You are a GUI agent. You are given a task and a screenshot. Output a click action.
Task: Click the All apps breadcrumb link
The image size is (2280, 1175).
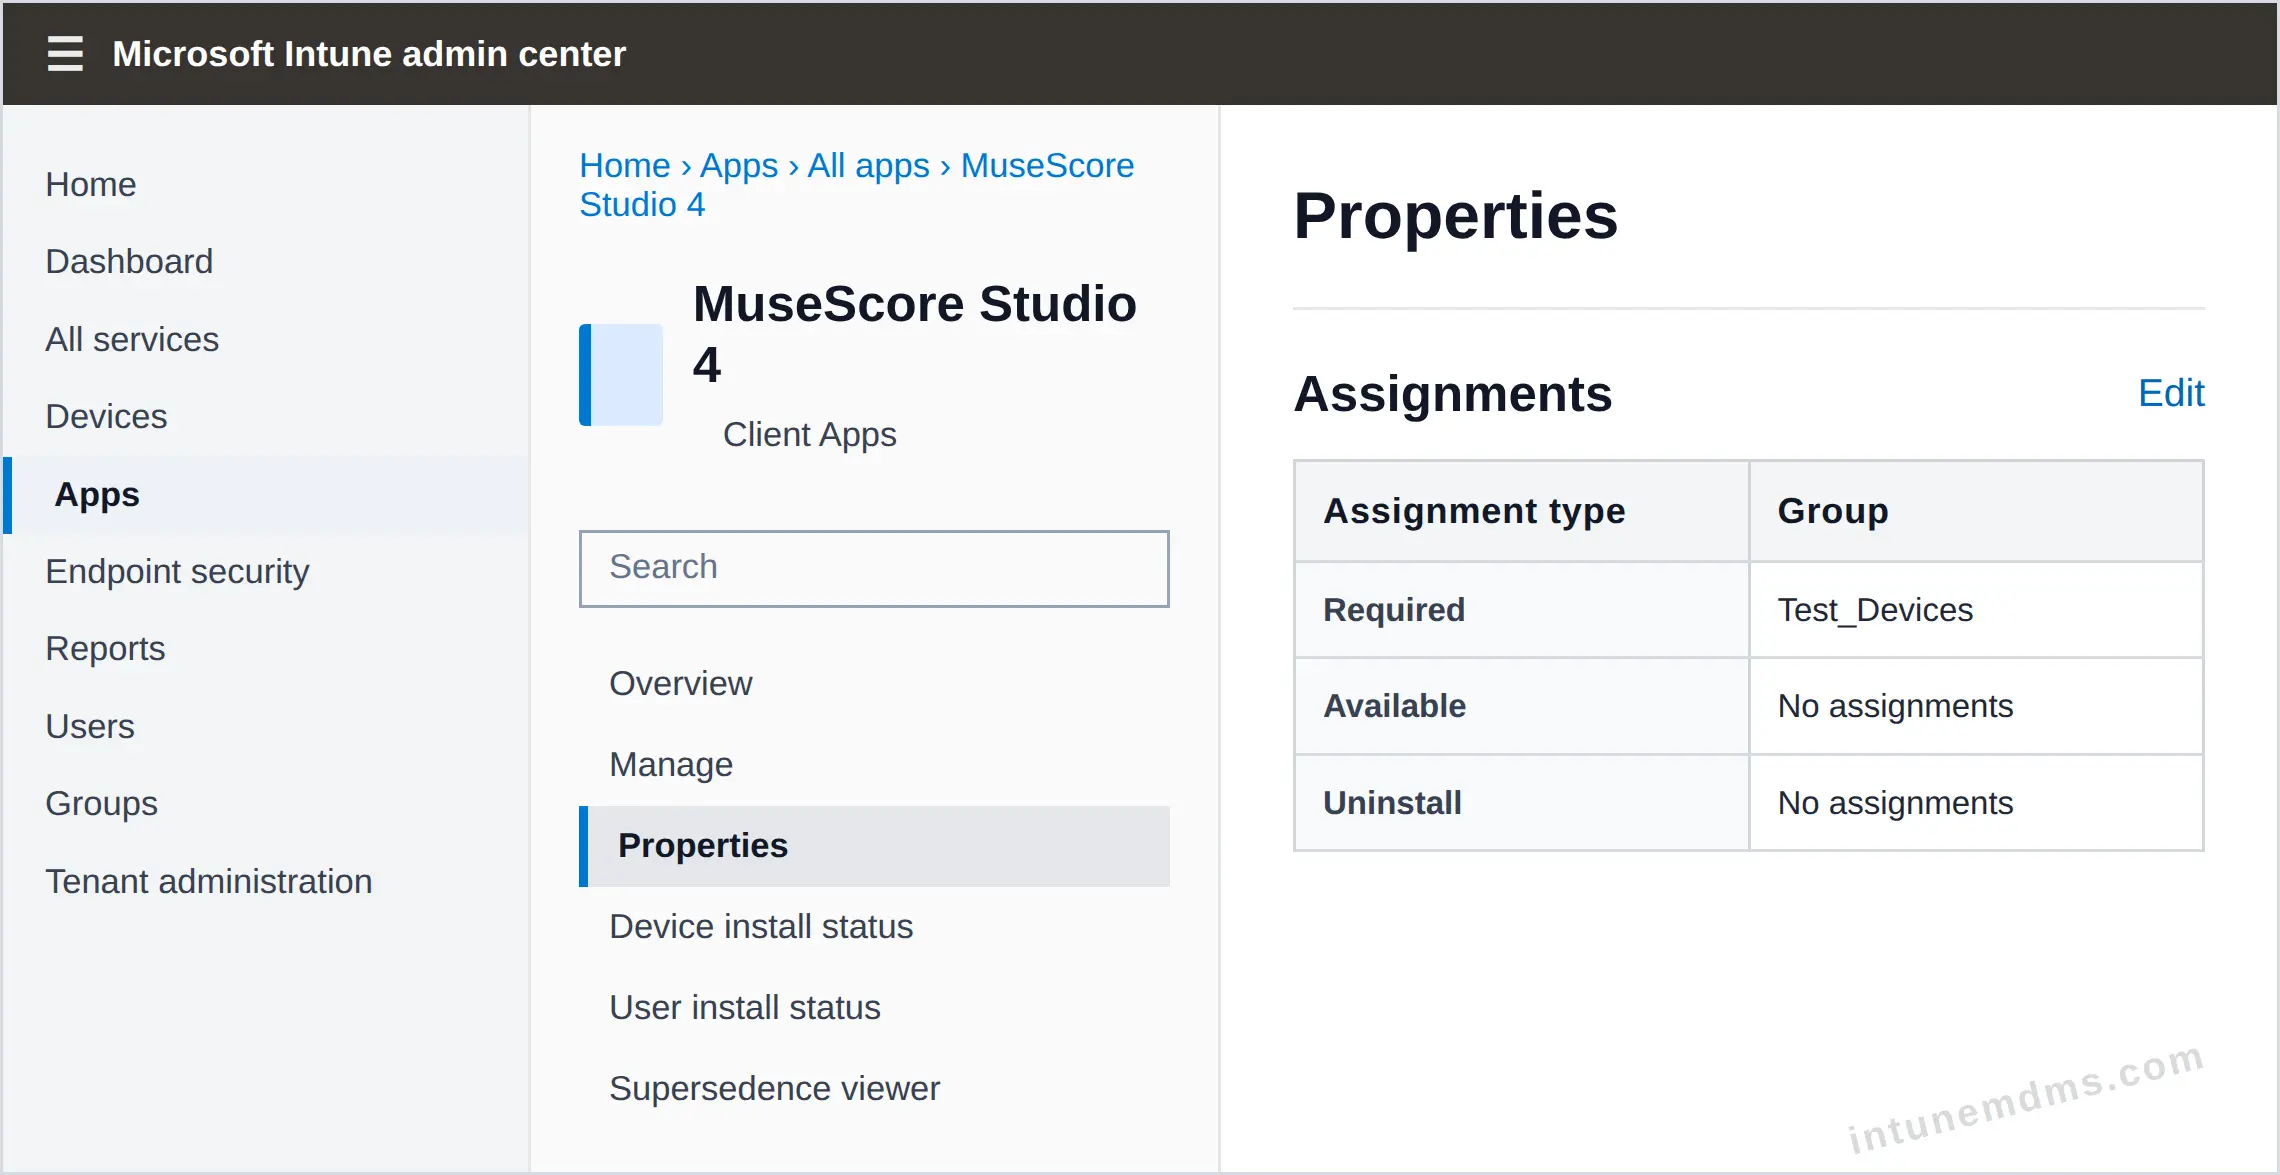click(x=868, y=165)
